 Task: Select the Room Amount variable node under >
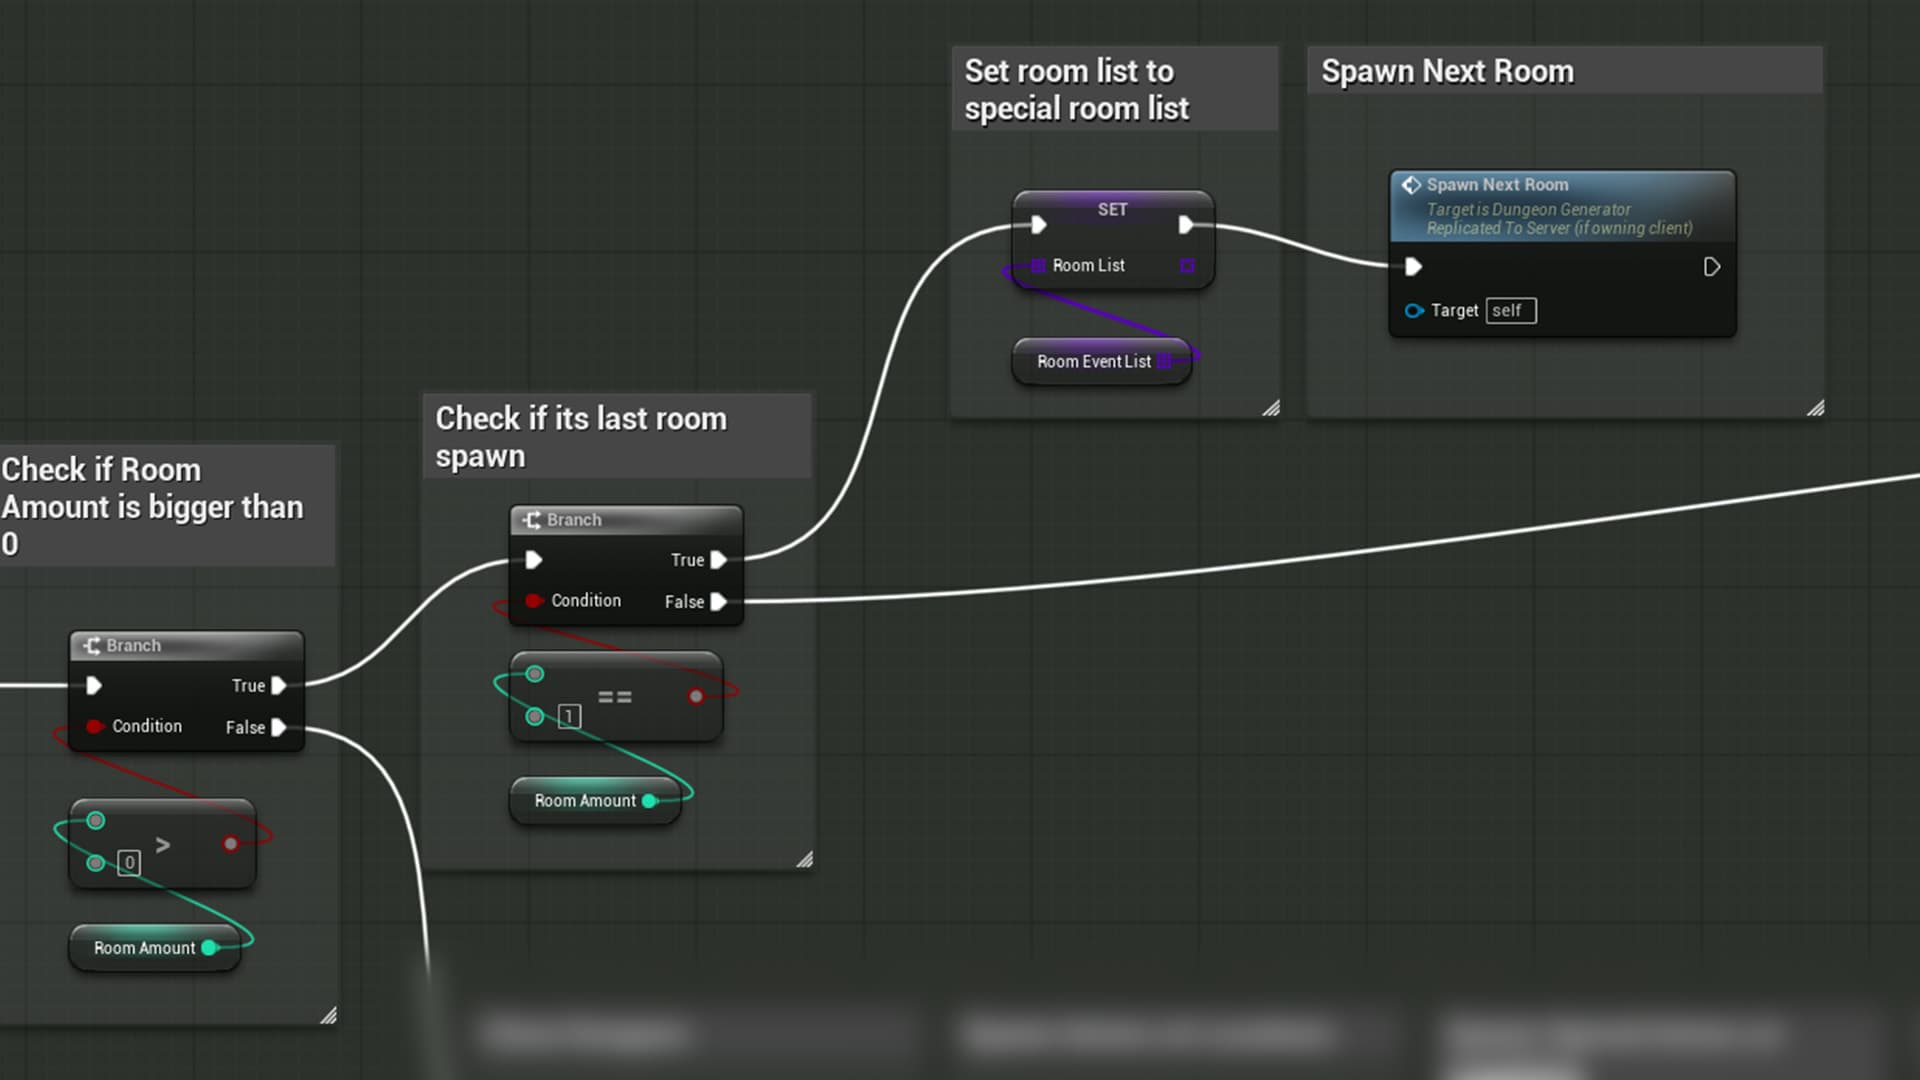[x=155, y=948]
